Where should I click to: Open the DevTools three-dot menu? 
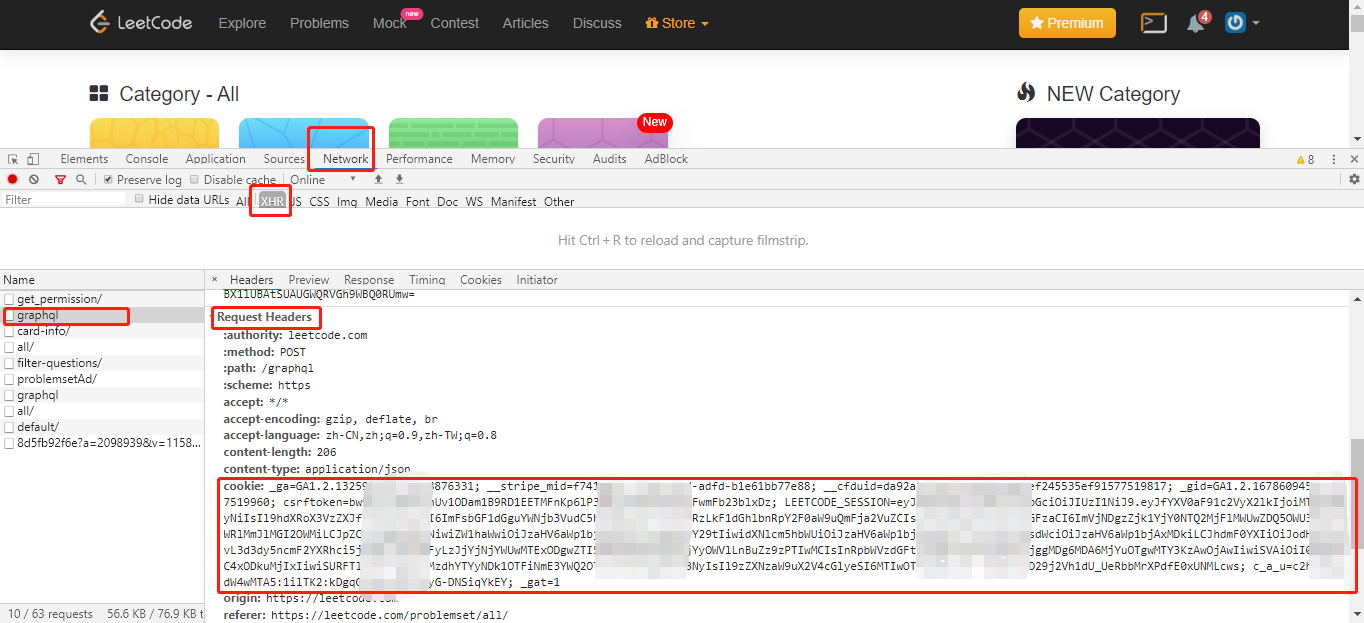[1333, 159]
